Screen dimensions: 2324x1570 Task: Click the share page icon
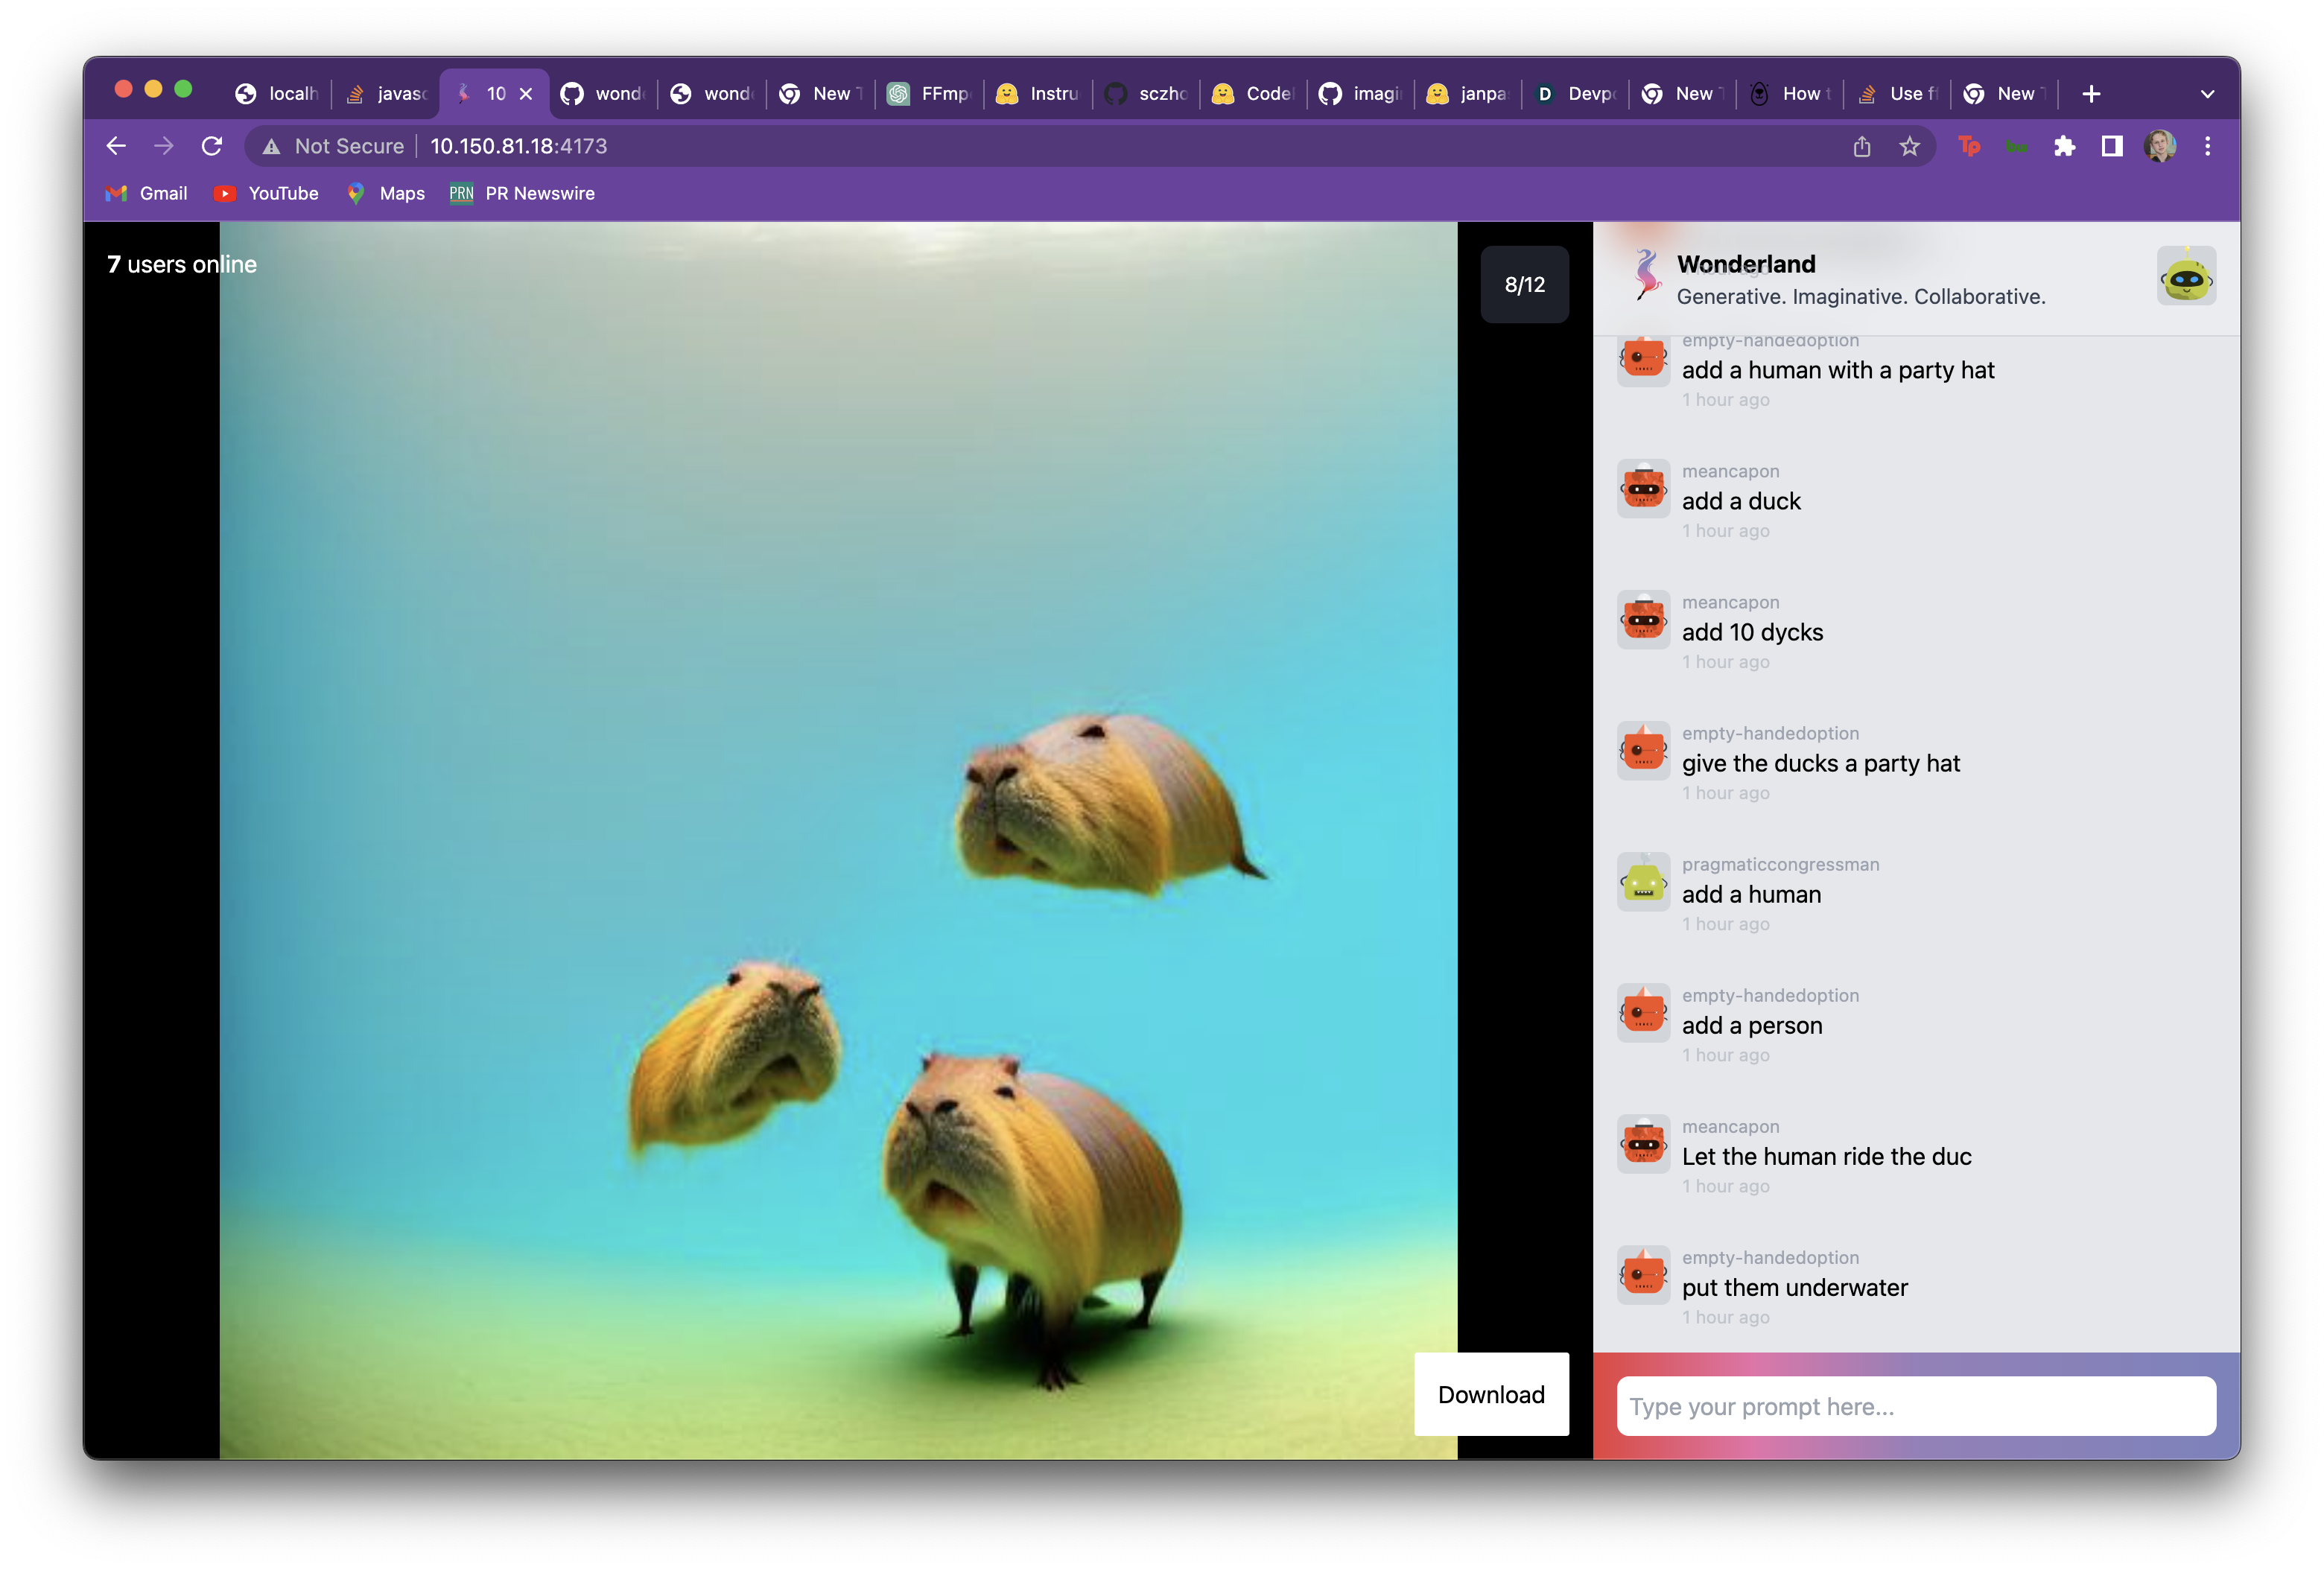click(x=1861, y=147)
